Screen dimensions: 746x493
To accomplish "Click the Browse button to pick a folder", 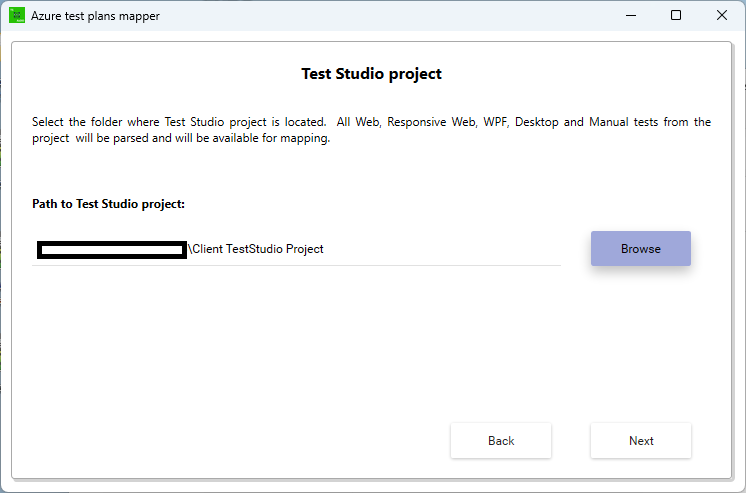I will 640,248.
